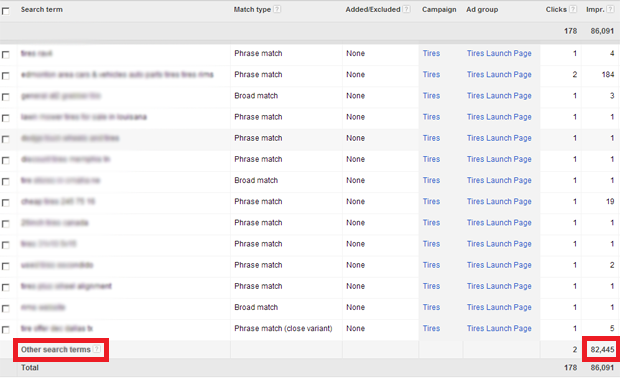Image resolution: width=620 pixels, height=379 pixels.
Task: Click the Match type help icon
Action: pos(277,9)
